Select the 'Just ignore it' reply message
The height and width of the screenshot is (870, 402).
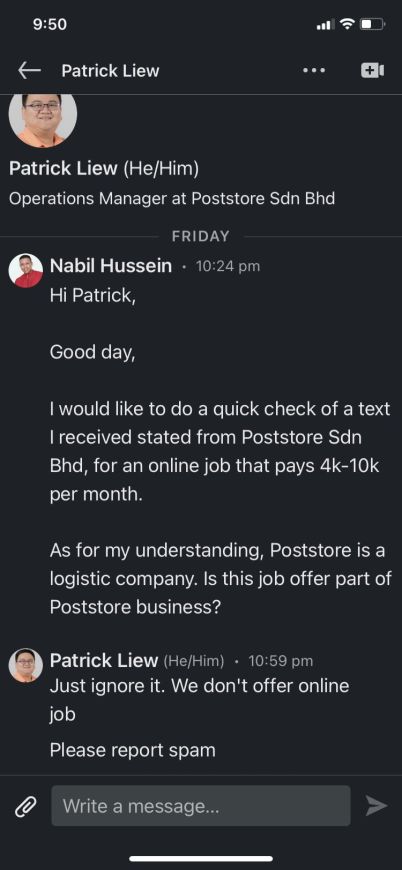[200, 700]
